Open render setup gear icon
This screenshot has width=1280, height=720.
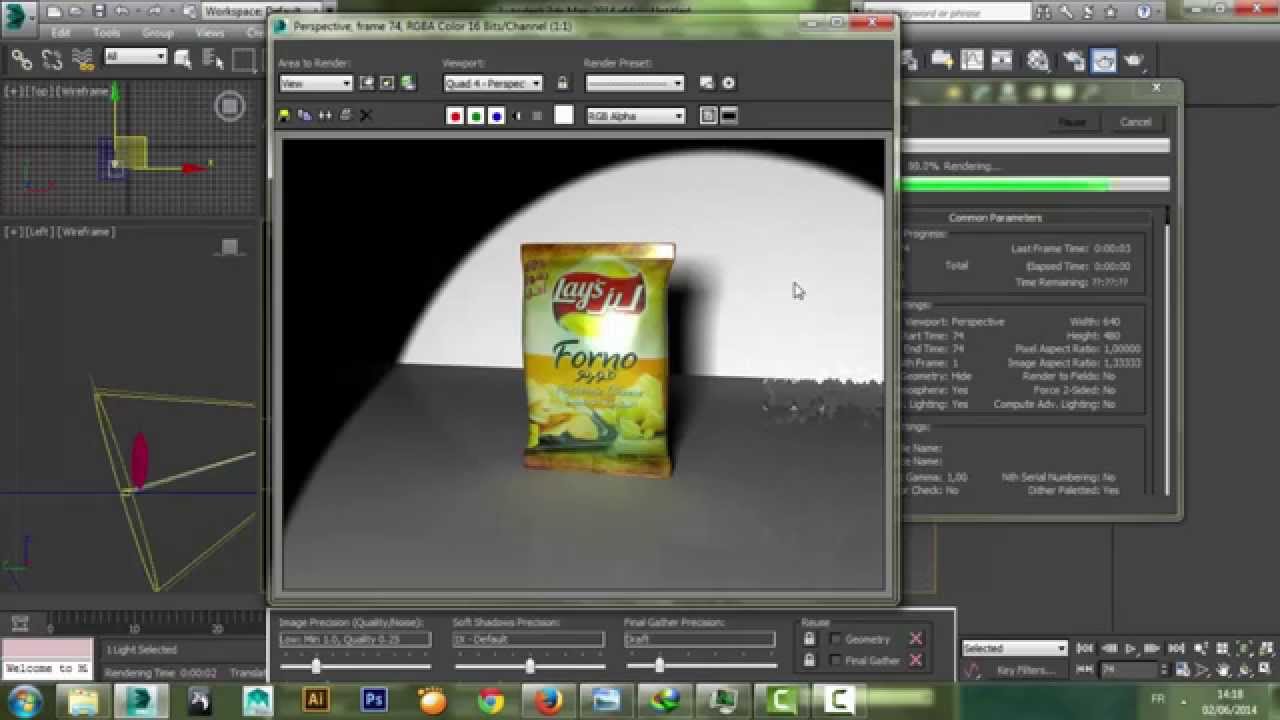tap(728, 84)
